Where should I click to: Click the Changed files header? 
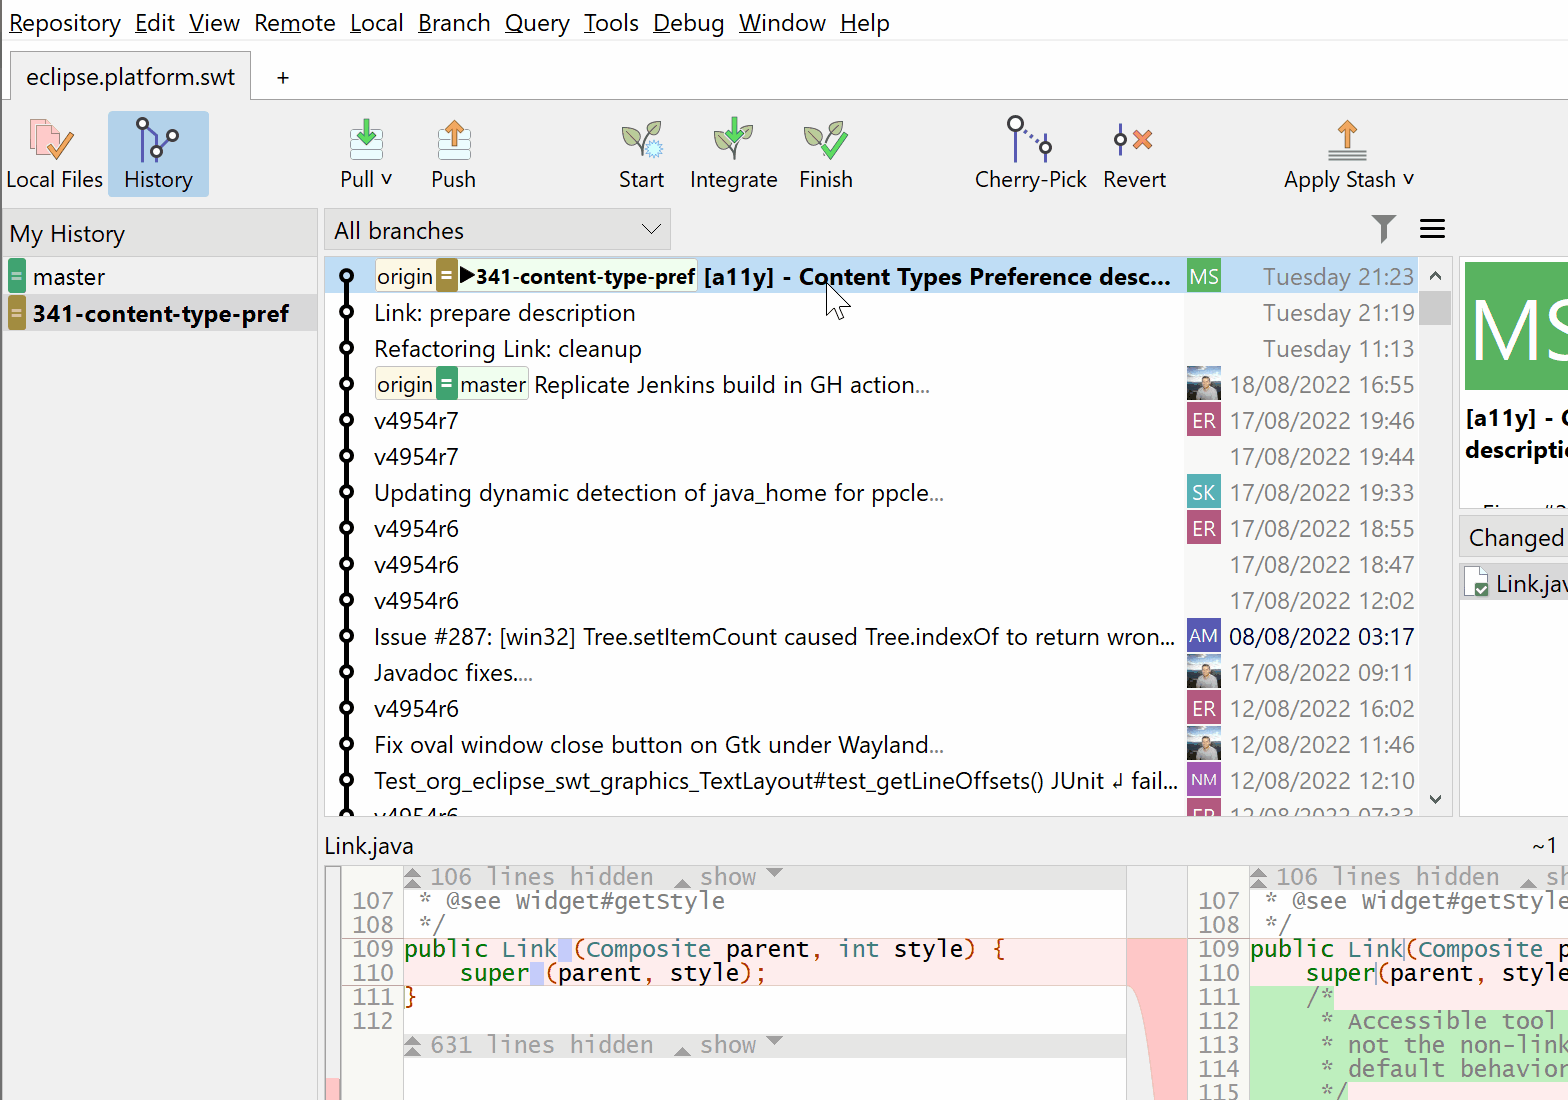(x=1514, y=538)
